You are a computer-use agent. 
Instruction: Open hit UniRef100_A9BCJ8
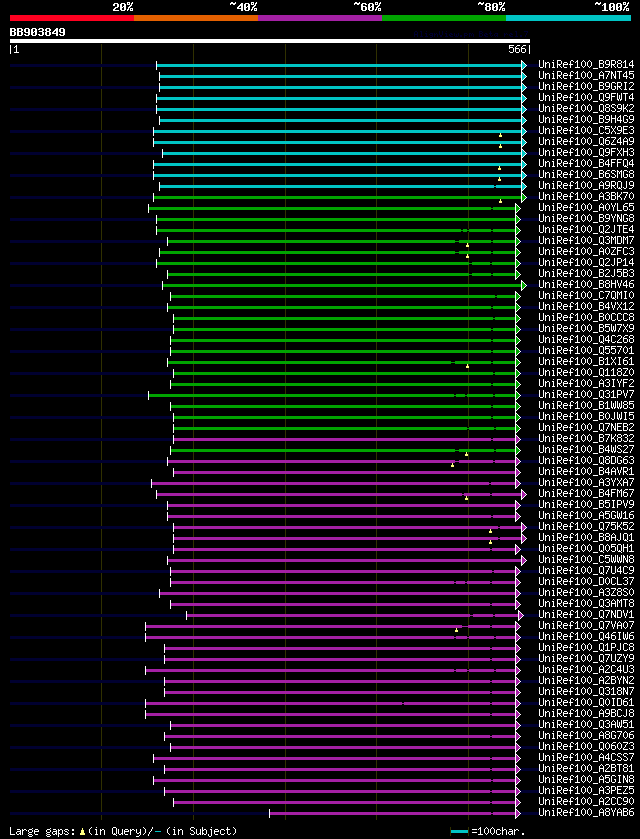[x=586, y=712]
